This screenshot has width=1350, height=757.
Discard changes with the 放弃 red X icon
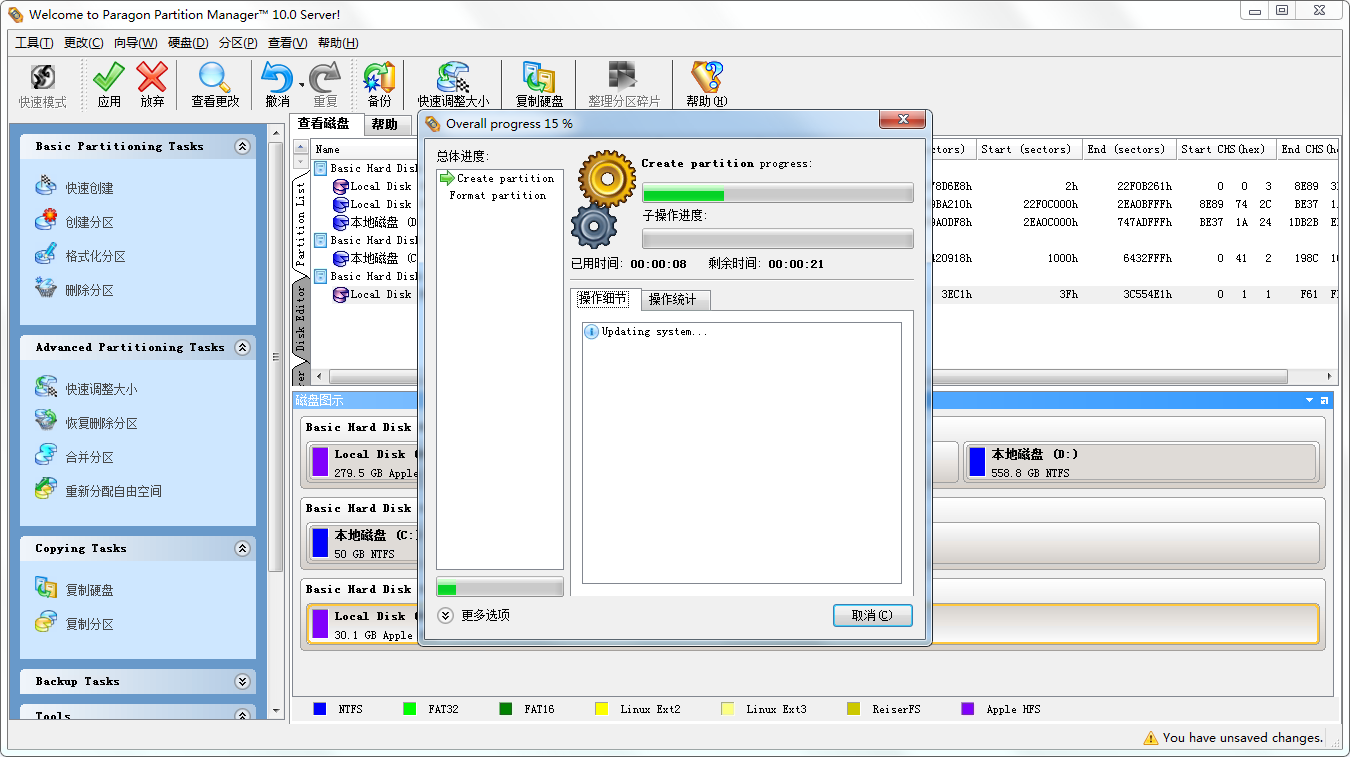(x=152, y=78)
